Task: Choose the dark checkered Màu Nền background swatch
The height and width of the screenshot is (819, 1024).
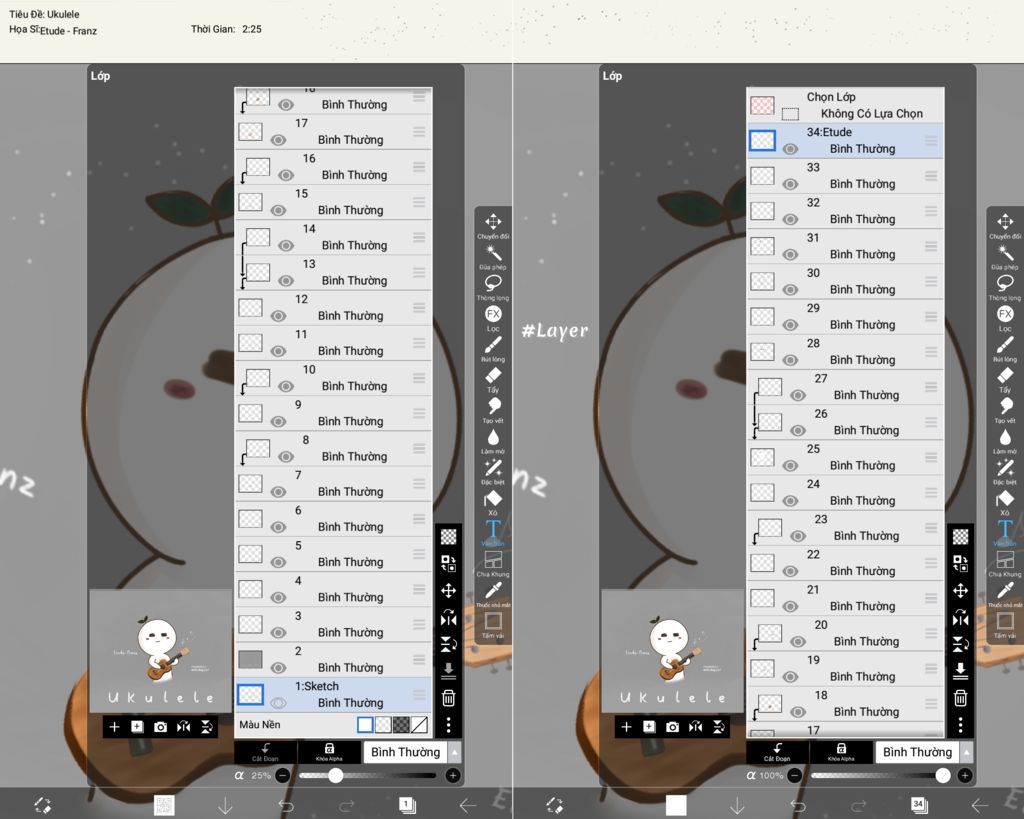Action: tap(401, 724)
